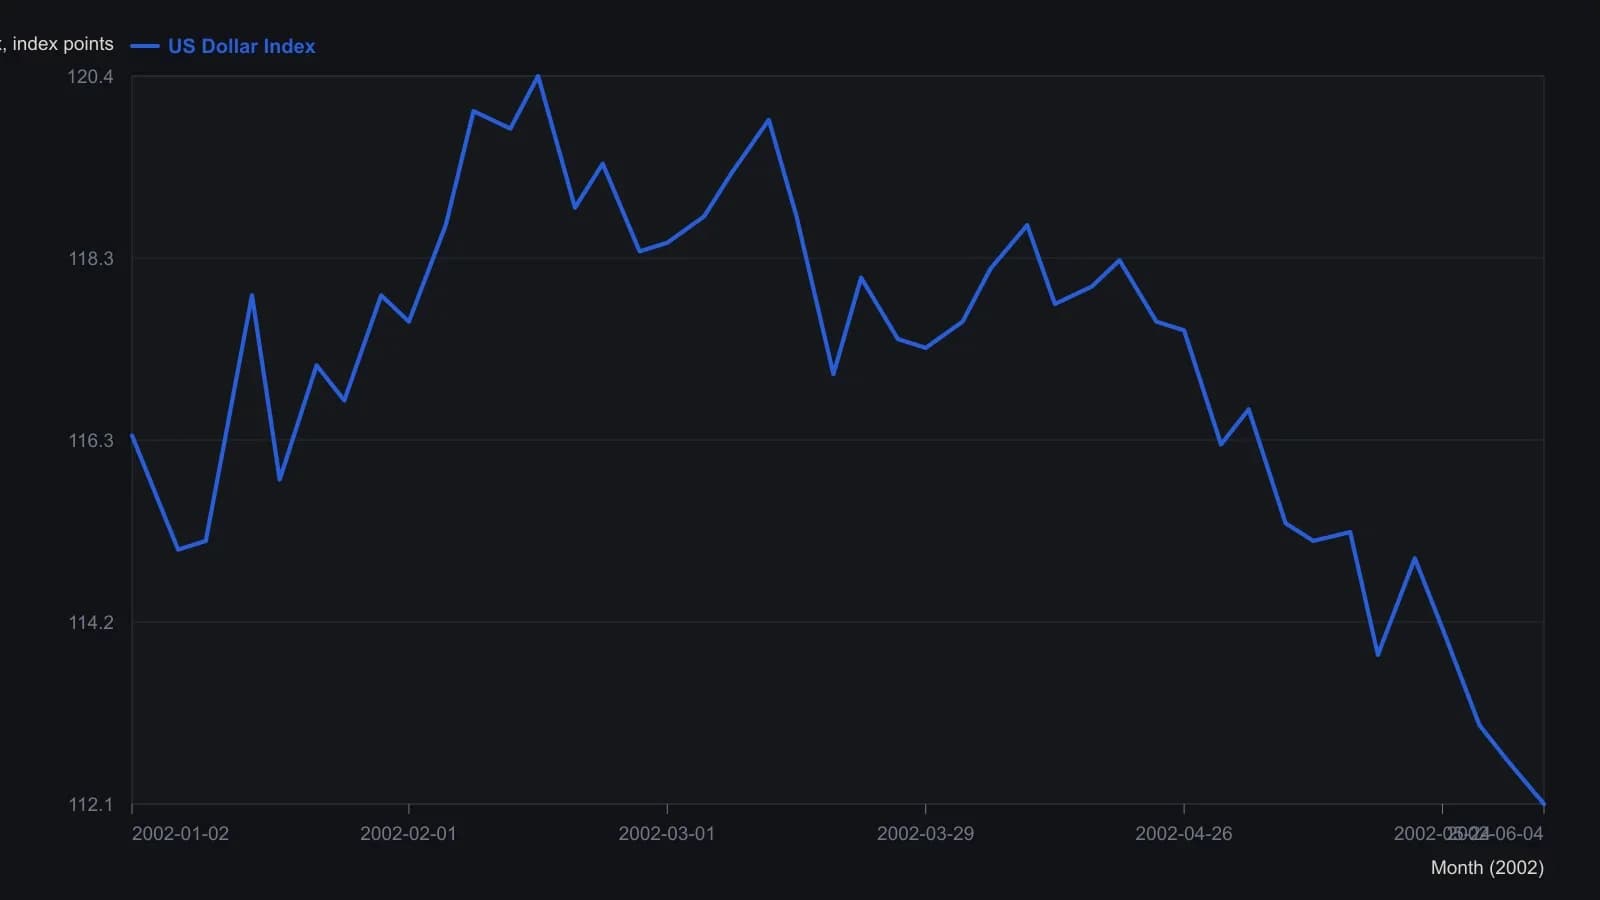Select the 118.3 y-axis label
1600x900 pixels.
pyautogui.click(x=91, y=259)
